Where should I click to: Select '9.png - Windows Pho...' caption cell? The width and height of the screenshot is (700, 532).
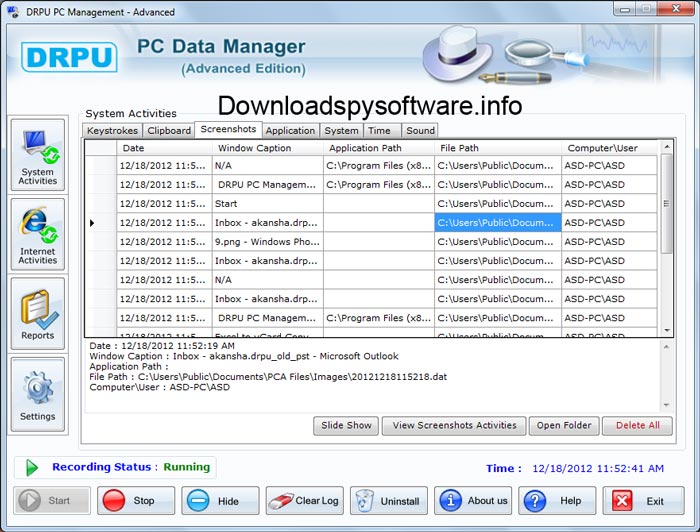267,241
